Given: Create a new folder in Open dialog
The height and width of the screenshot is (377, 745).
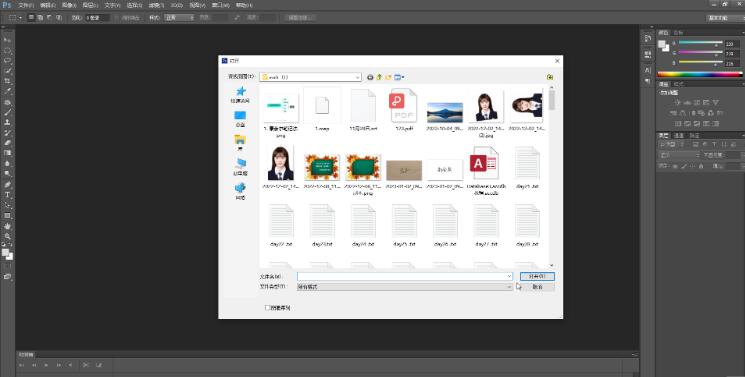Looking at the screenshot, I should (388, 77).
